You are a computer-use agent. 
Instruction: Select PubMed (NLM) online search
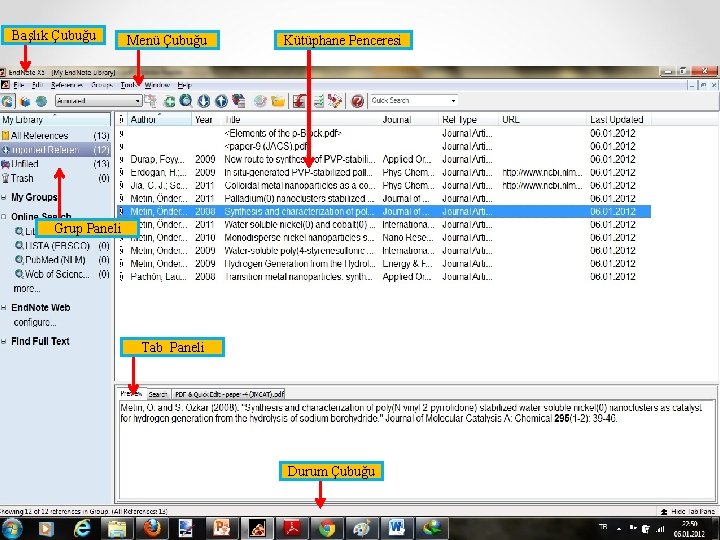pyautogui.click(x=62, y=260)
